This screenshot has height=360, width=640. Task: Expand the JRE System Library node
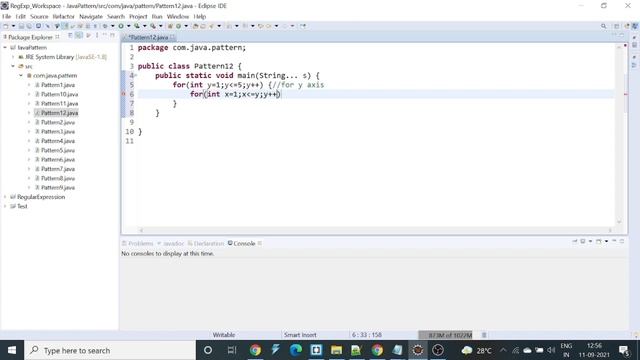pyautogui.click(x=13, y=57)
